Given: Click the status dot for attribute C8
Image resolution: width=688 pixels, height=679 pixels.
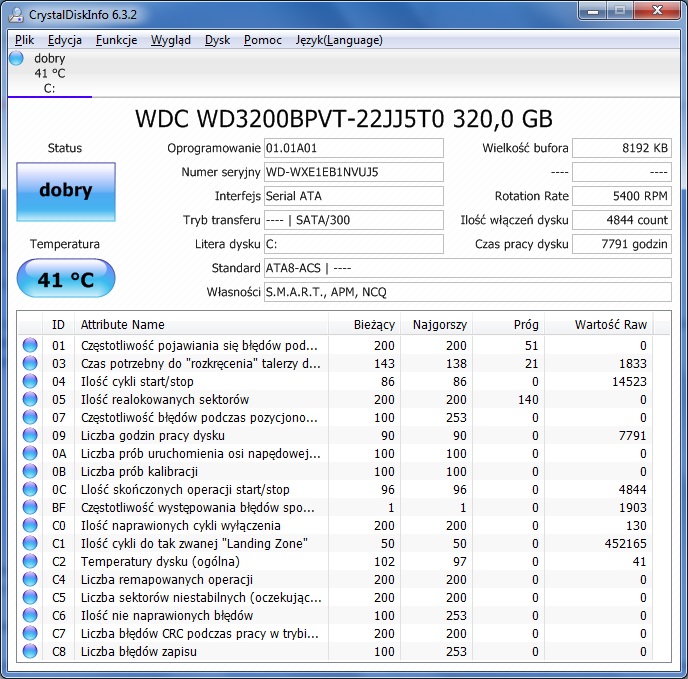Looking at the screenshot, I should pyautogui.click(x=30, y=651).
